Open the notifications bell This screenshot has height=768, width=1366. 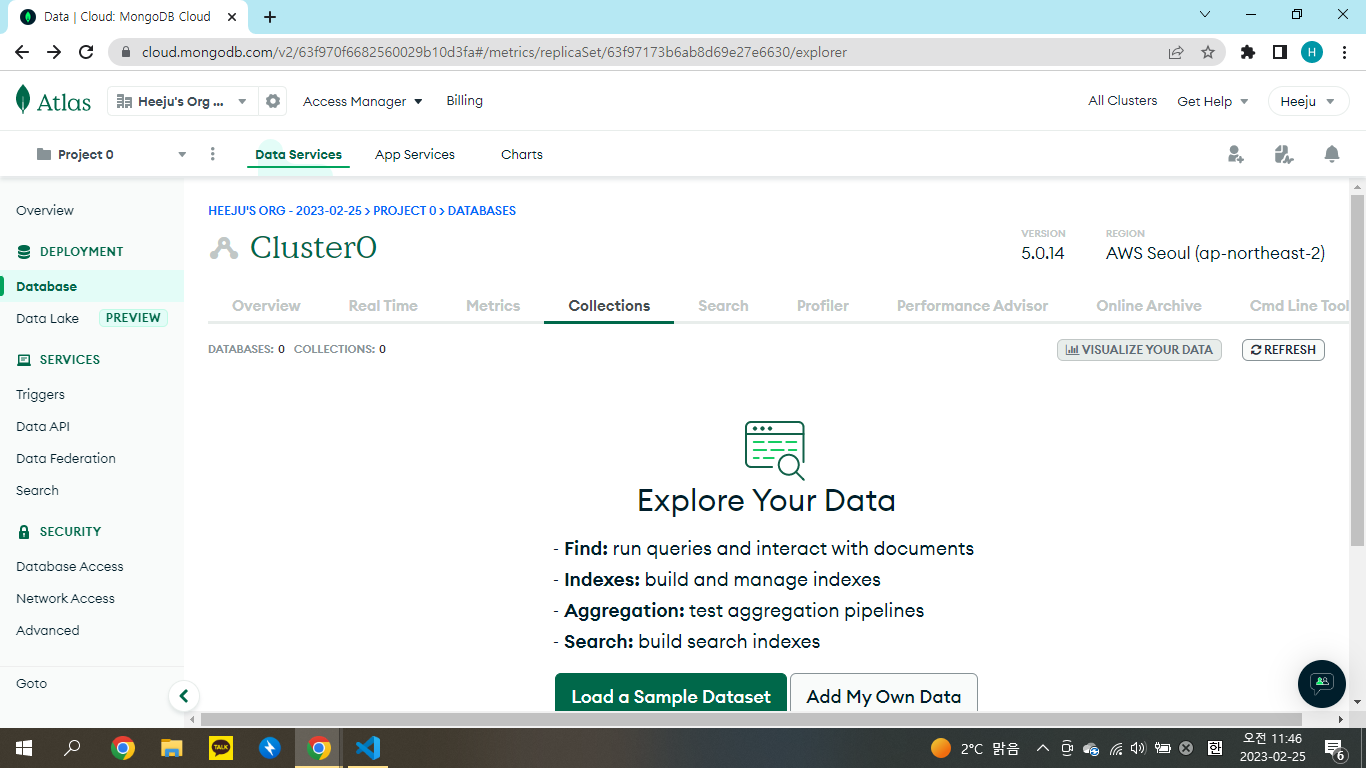coord(1332,154)
